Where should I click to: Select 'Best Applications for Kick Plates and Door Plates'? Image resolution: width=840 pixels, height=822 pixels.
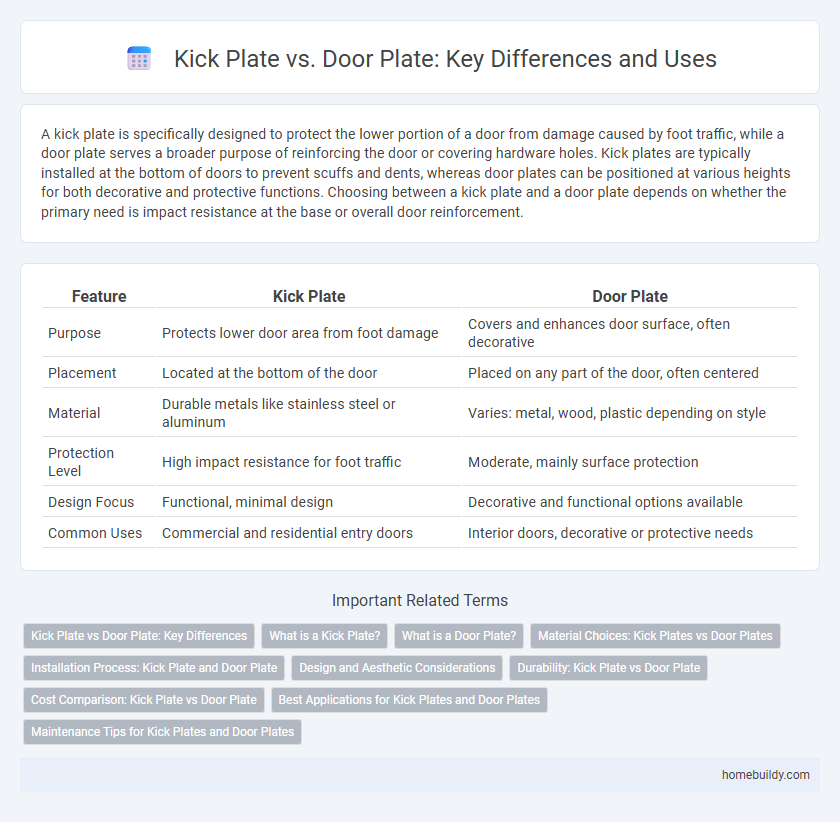(409, 700)
